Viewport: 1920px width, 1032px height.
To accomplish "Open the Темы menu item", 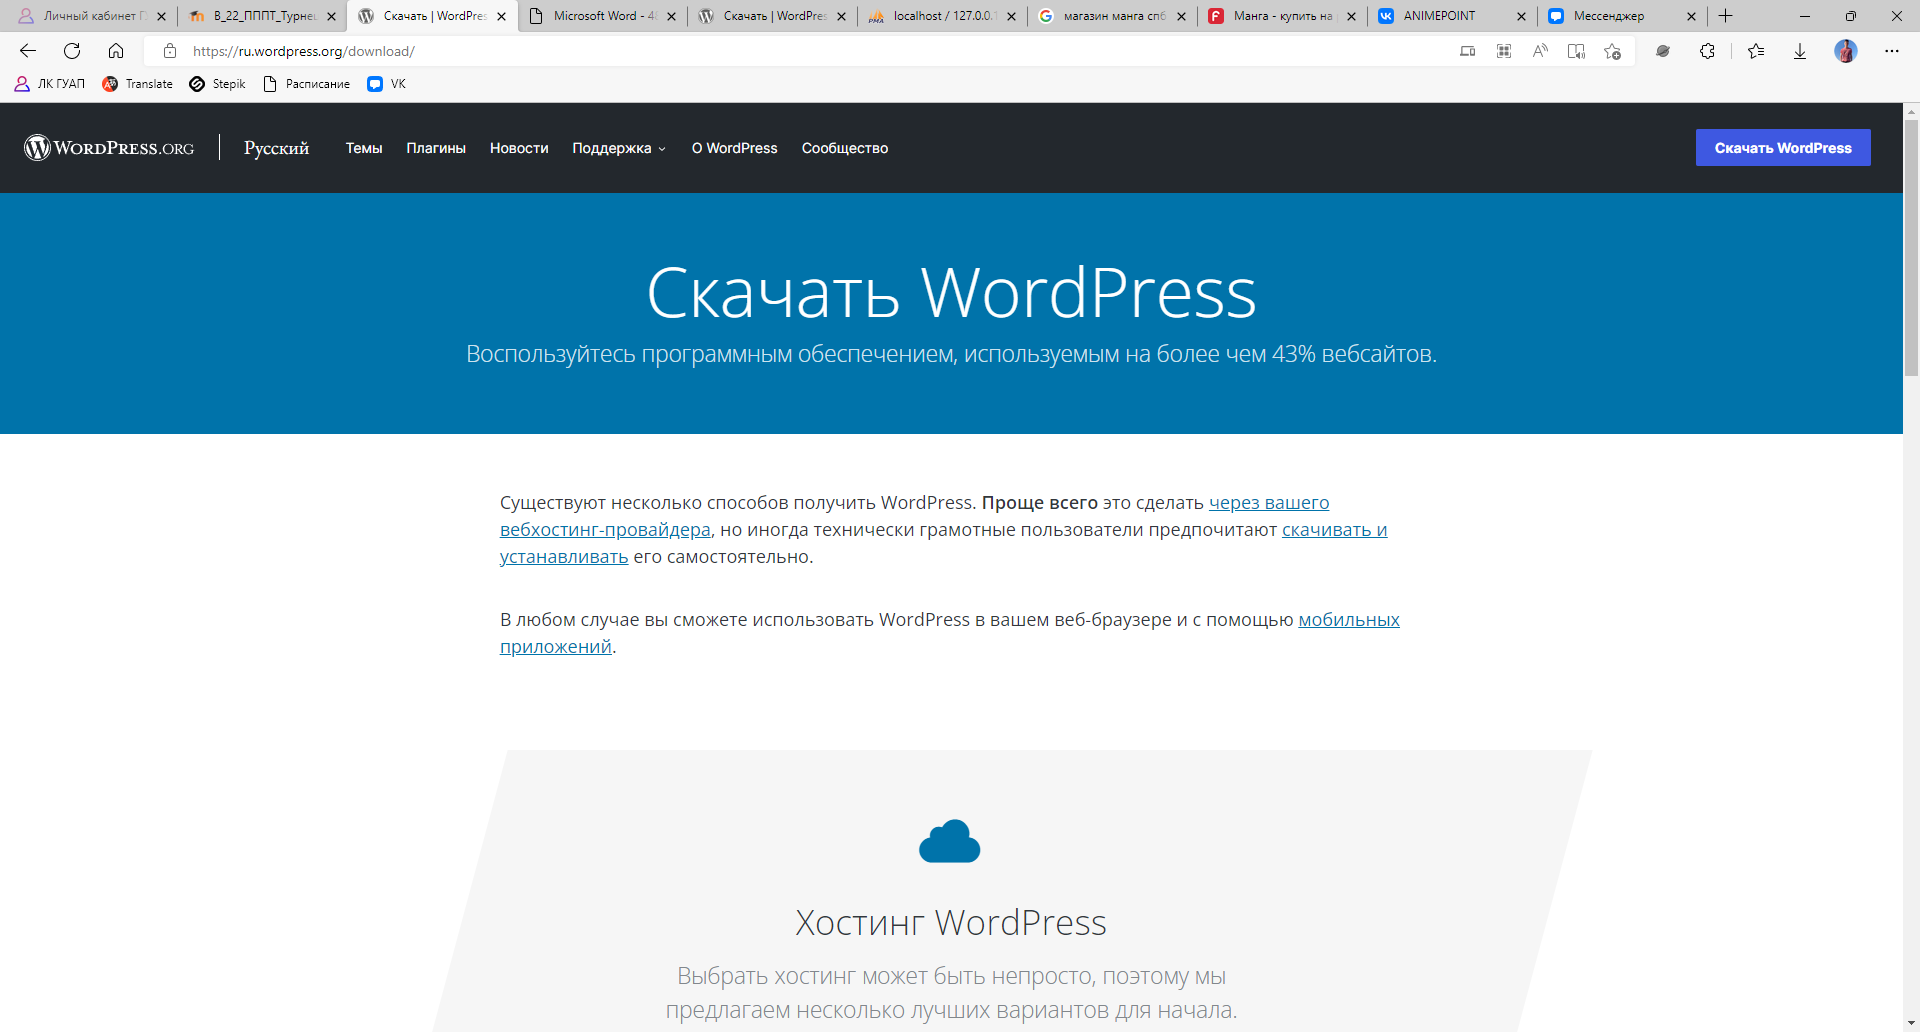I will (x=364, y=148).
